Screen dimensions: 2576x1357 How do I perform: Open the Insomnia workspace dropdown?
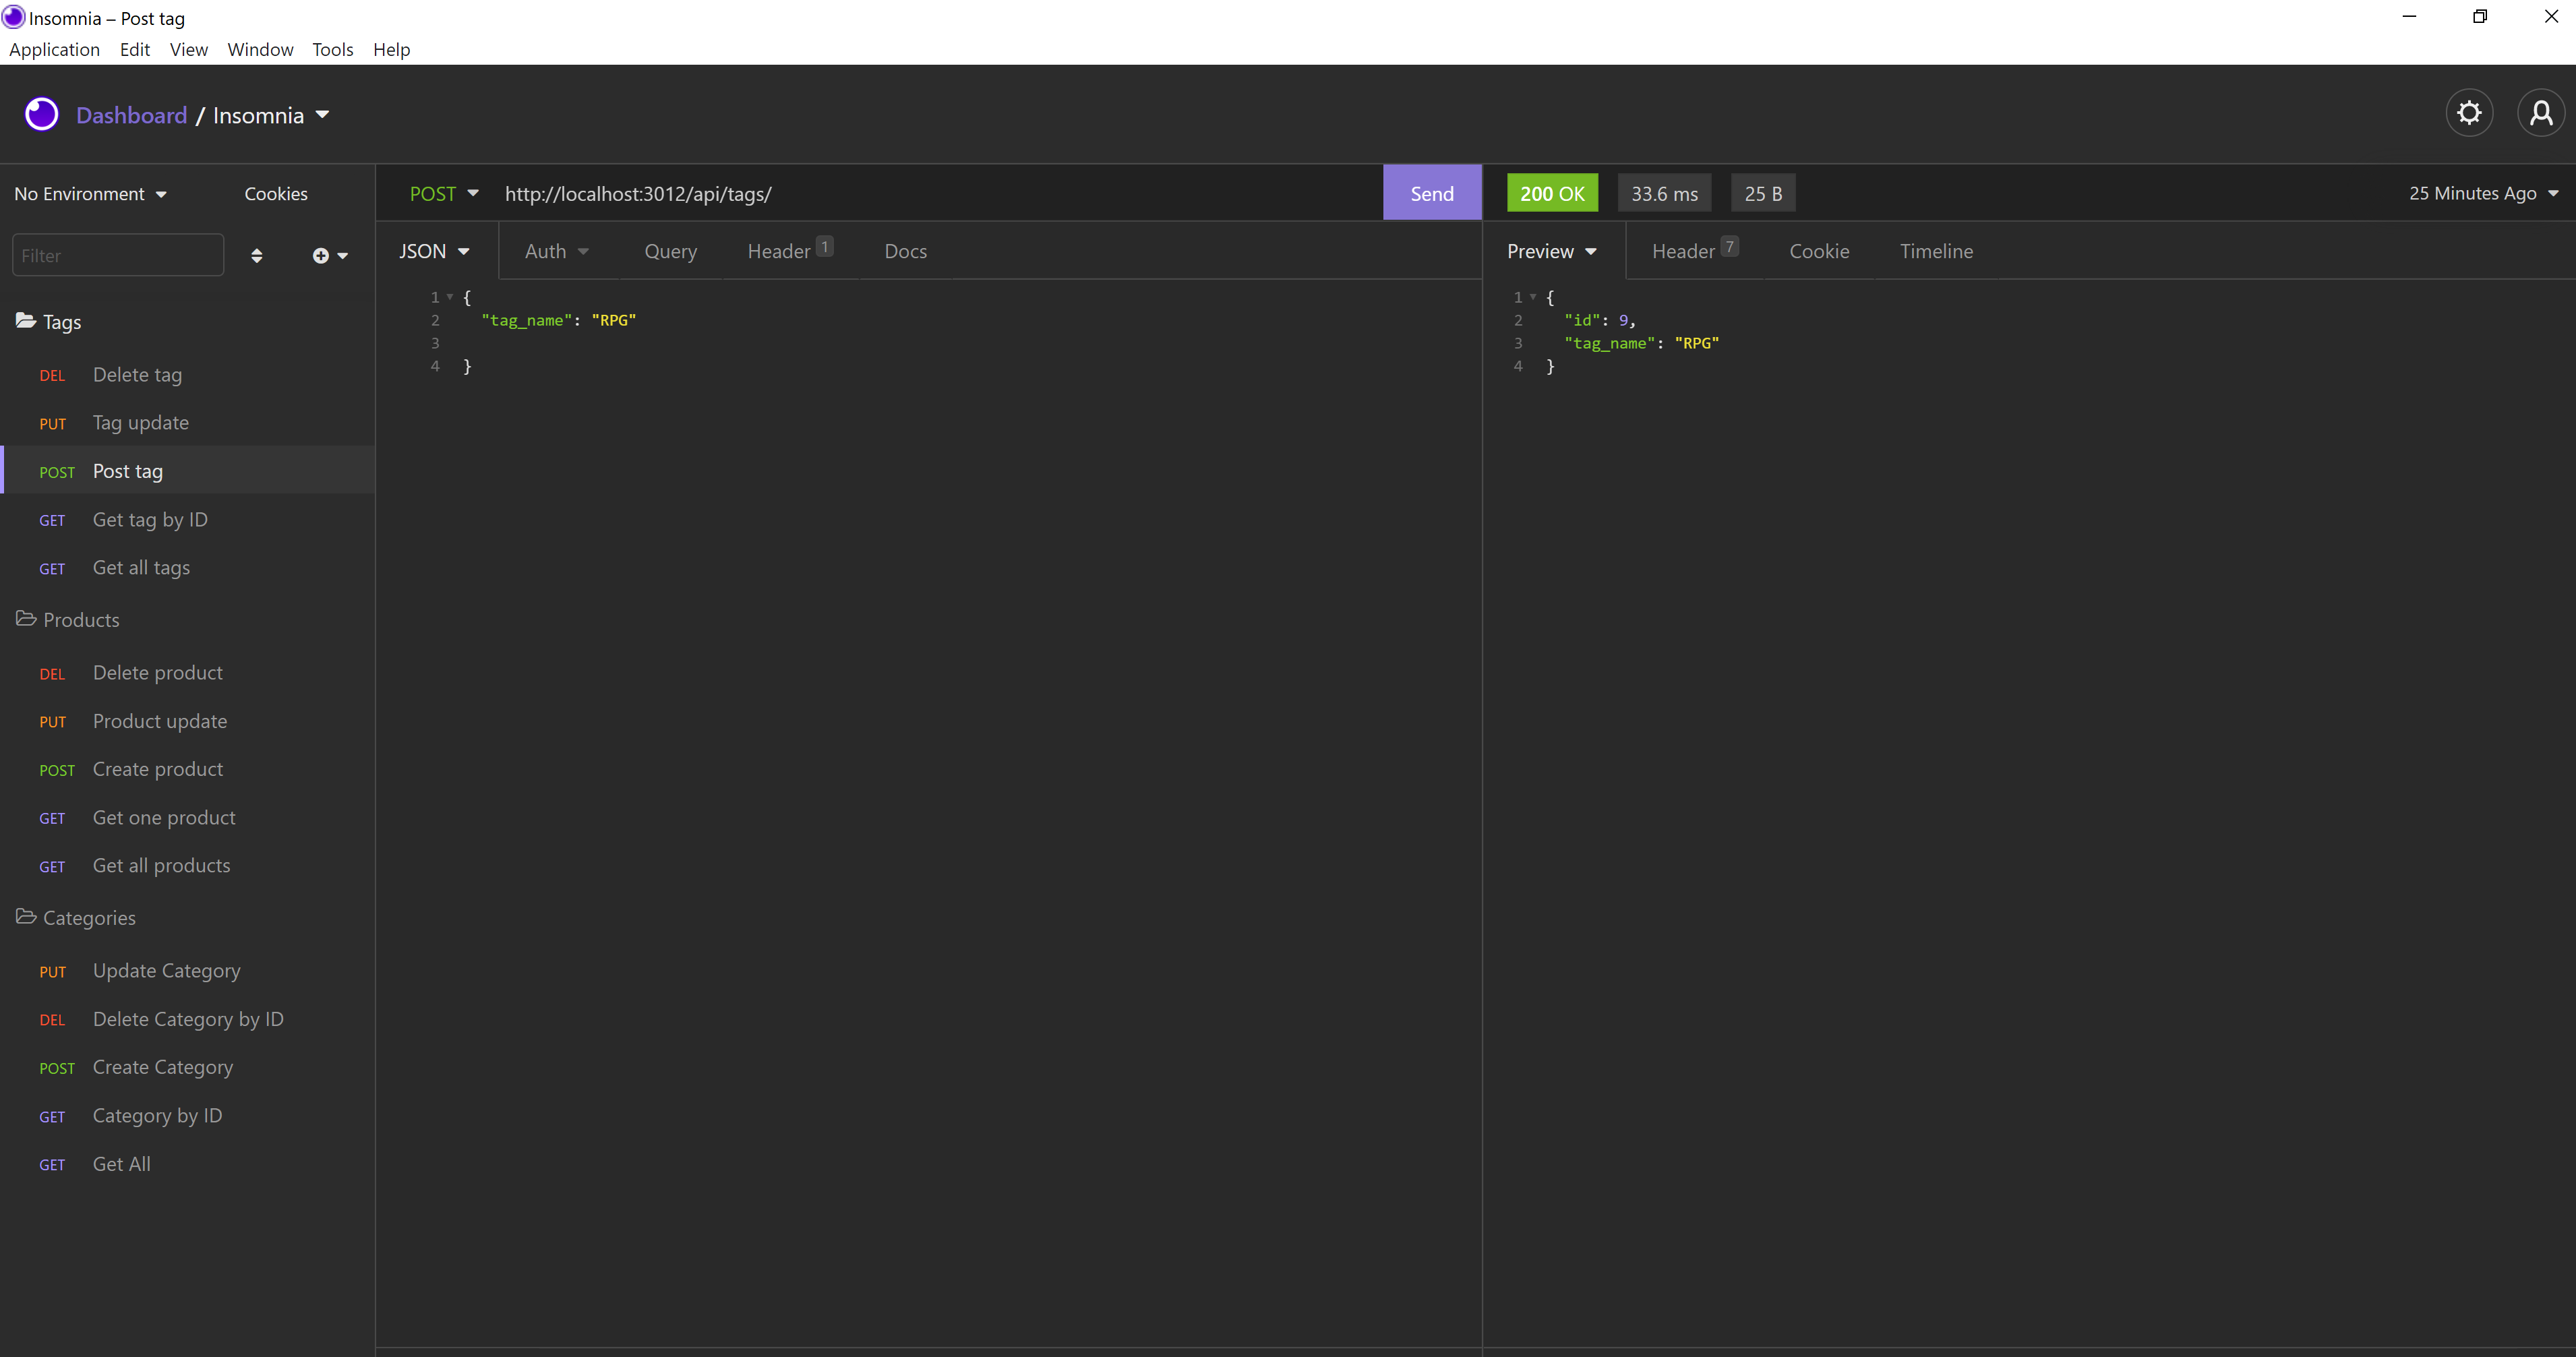(270, 115)
